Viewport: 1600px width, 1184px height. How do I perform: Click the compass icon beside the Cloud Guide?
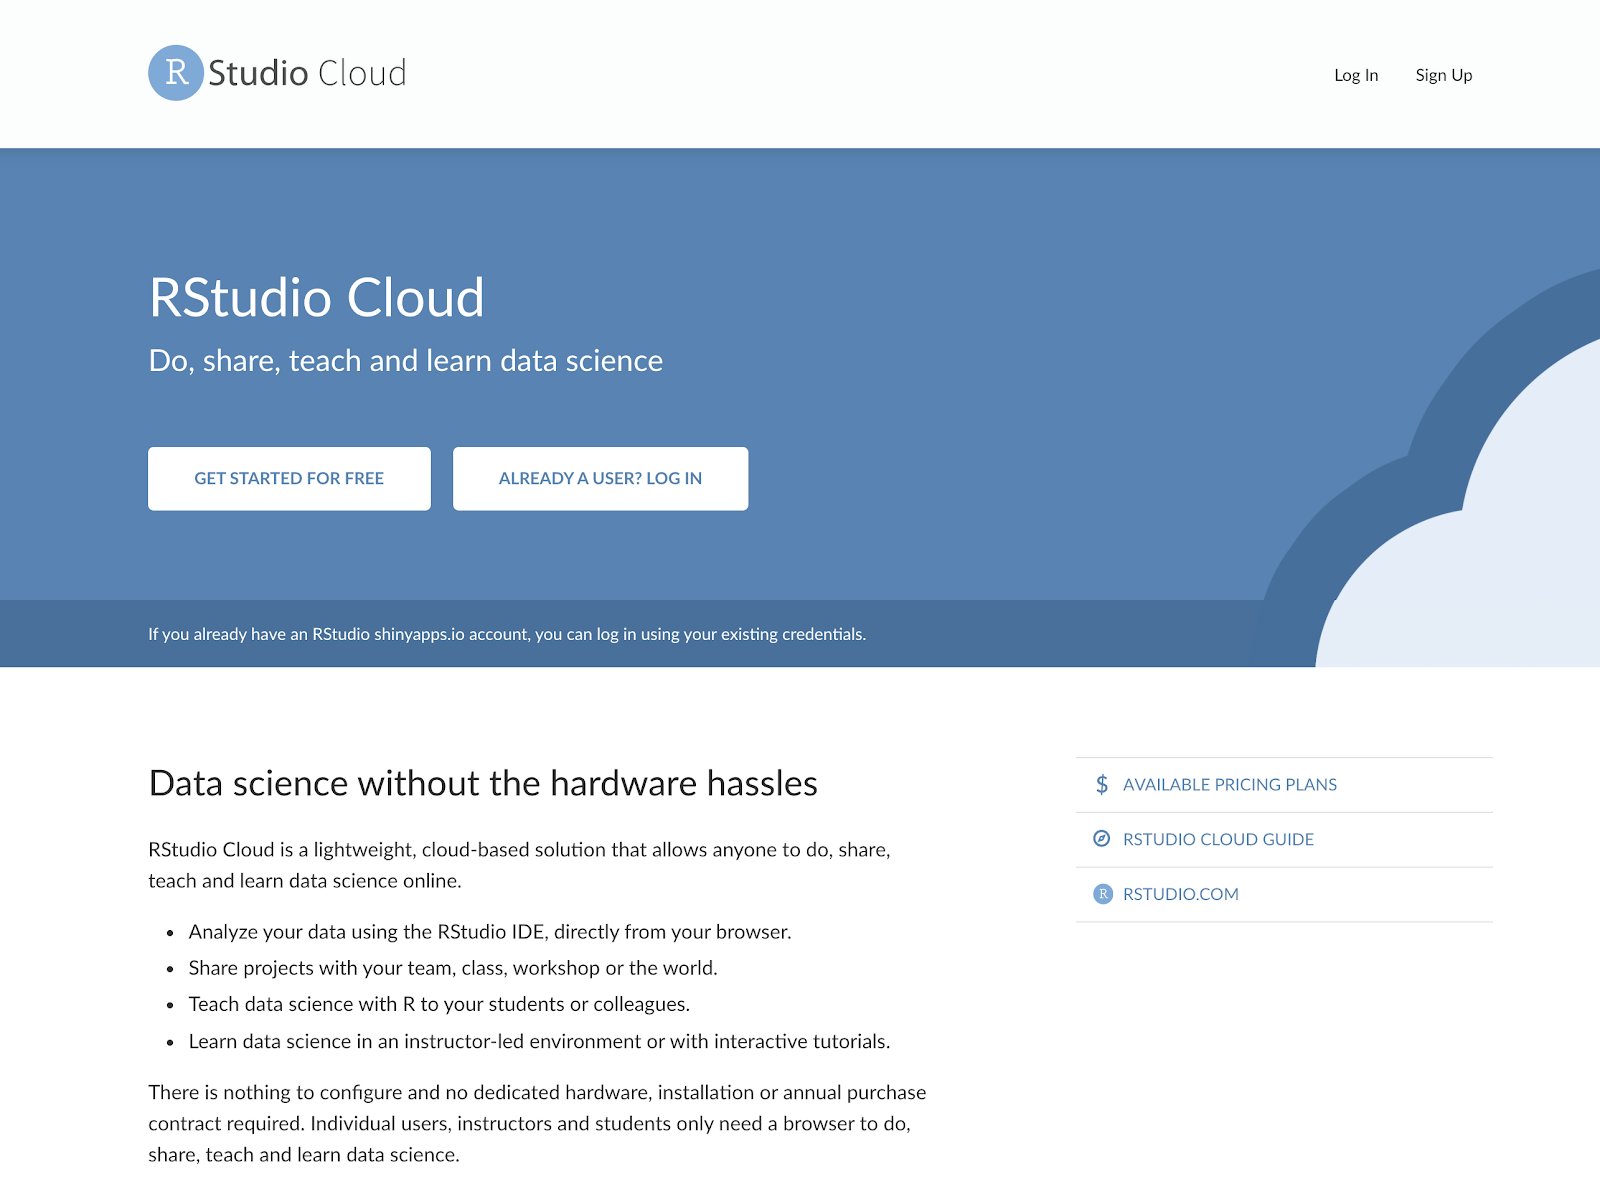tap(1101, 839)
